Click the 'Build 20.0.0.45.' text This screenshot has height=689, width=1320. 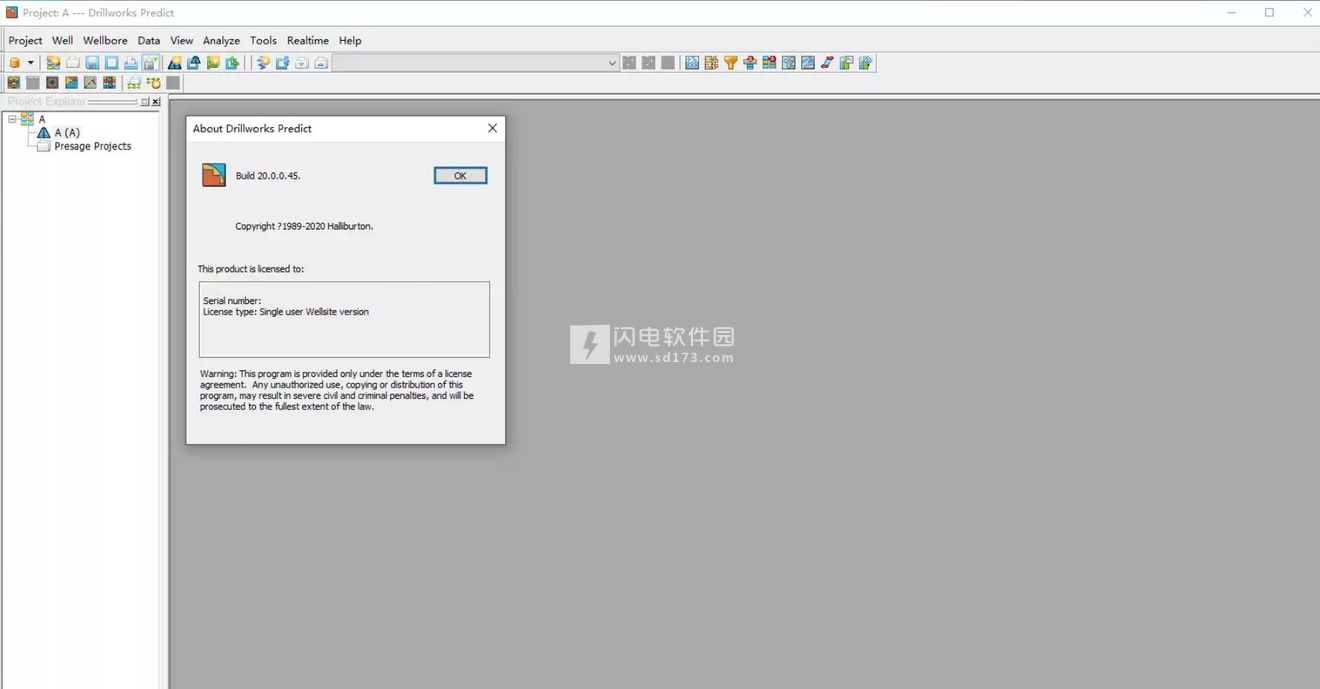pyautogui.click(x=268, y=176)
